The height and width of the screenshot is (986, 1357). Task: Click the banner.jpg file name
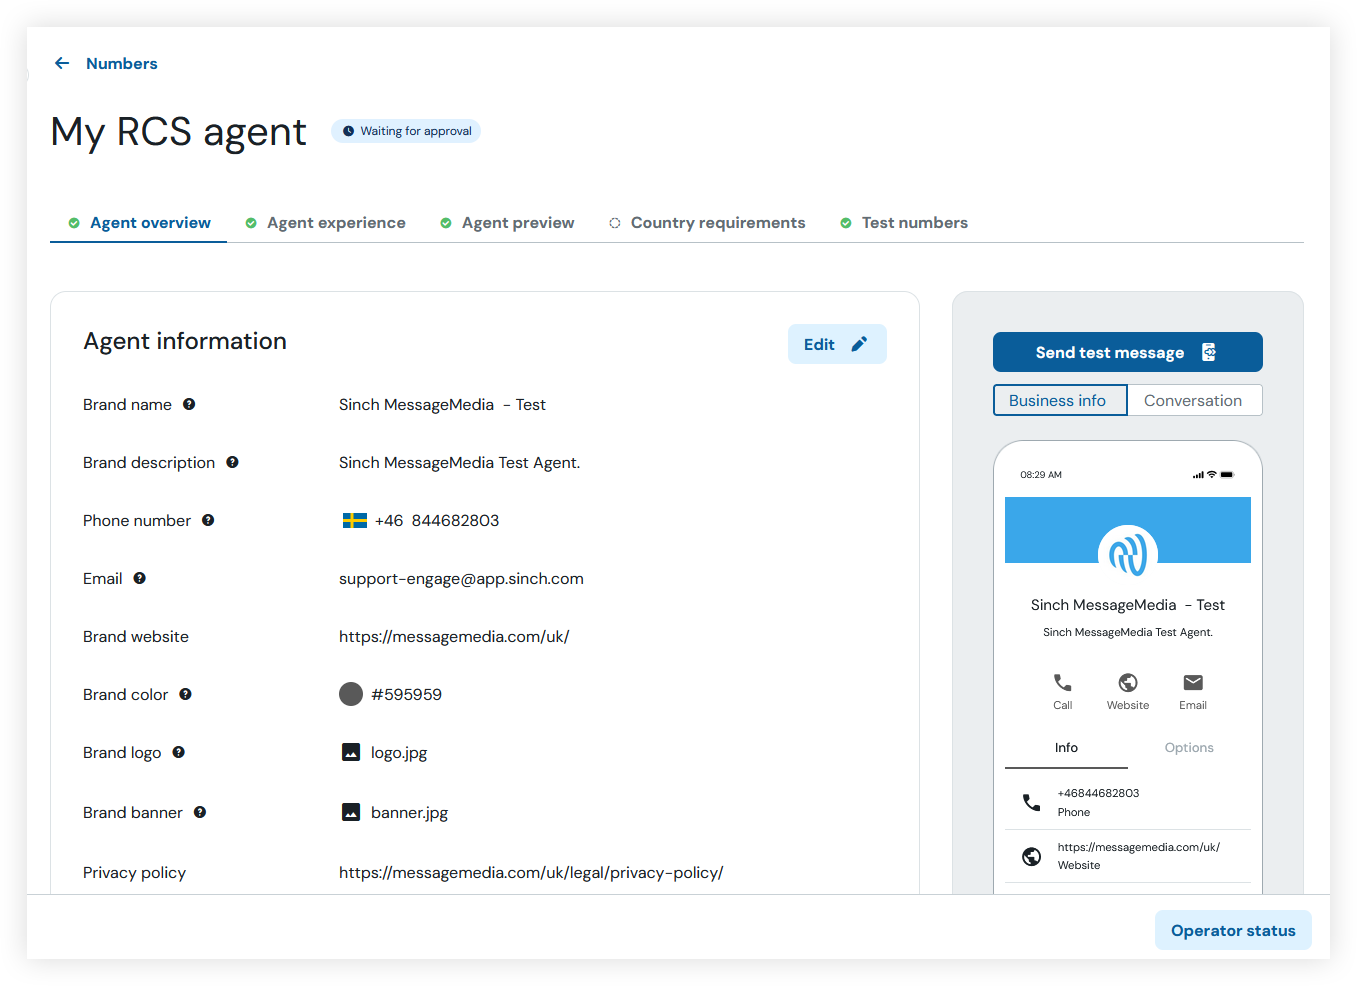click(x=409, y=813)
